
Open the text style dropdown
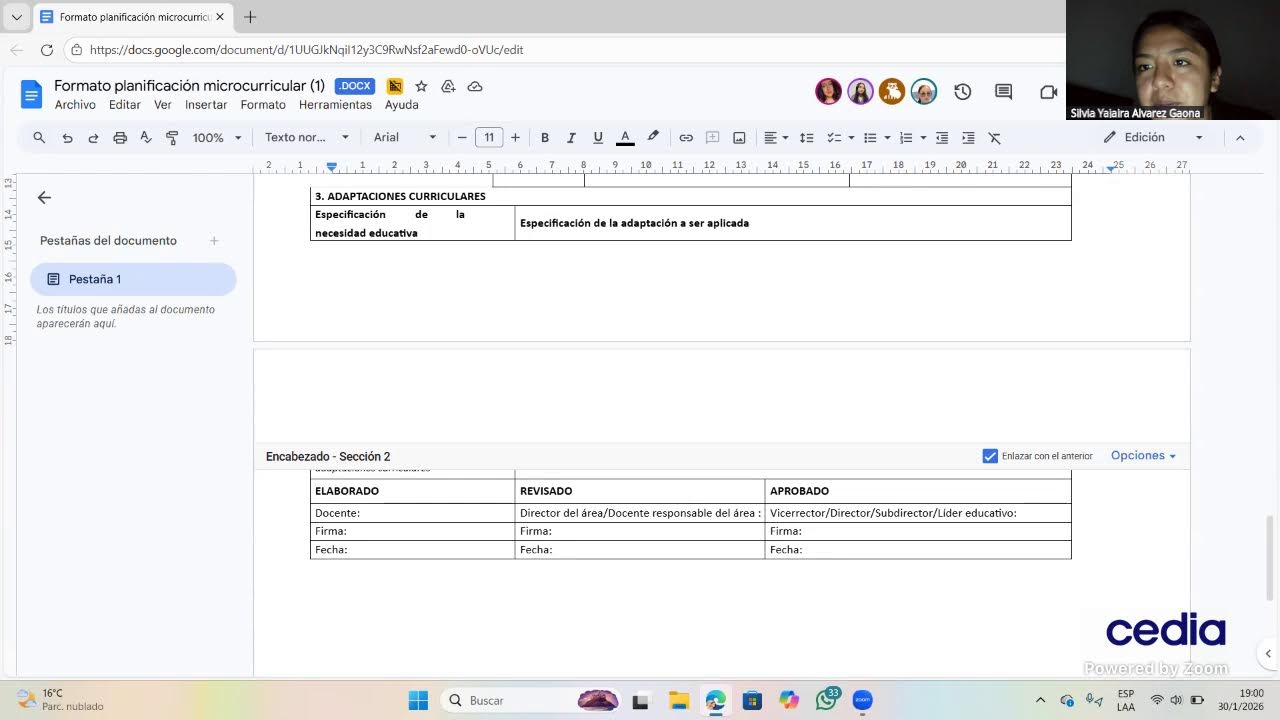click(x=307, y=138)
